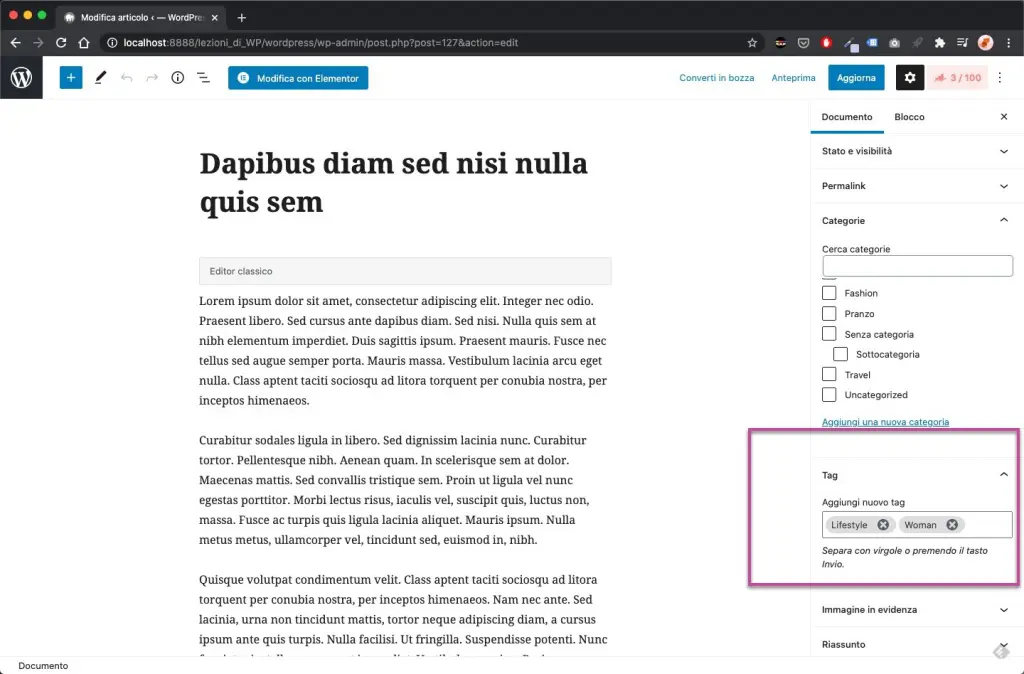Select the Modifica articolo browser tab

[x=141, y=18]
